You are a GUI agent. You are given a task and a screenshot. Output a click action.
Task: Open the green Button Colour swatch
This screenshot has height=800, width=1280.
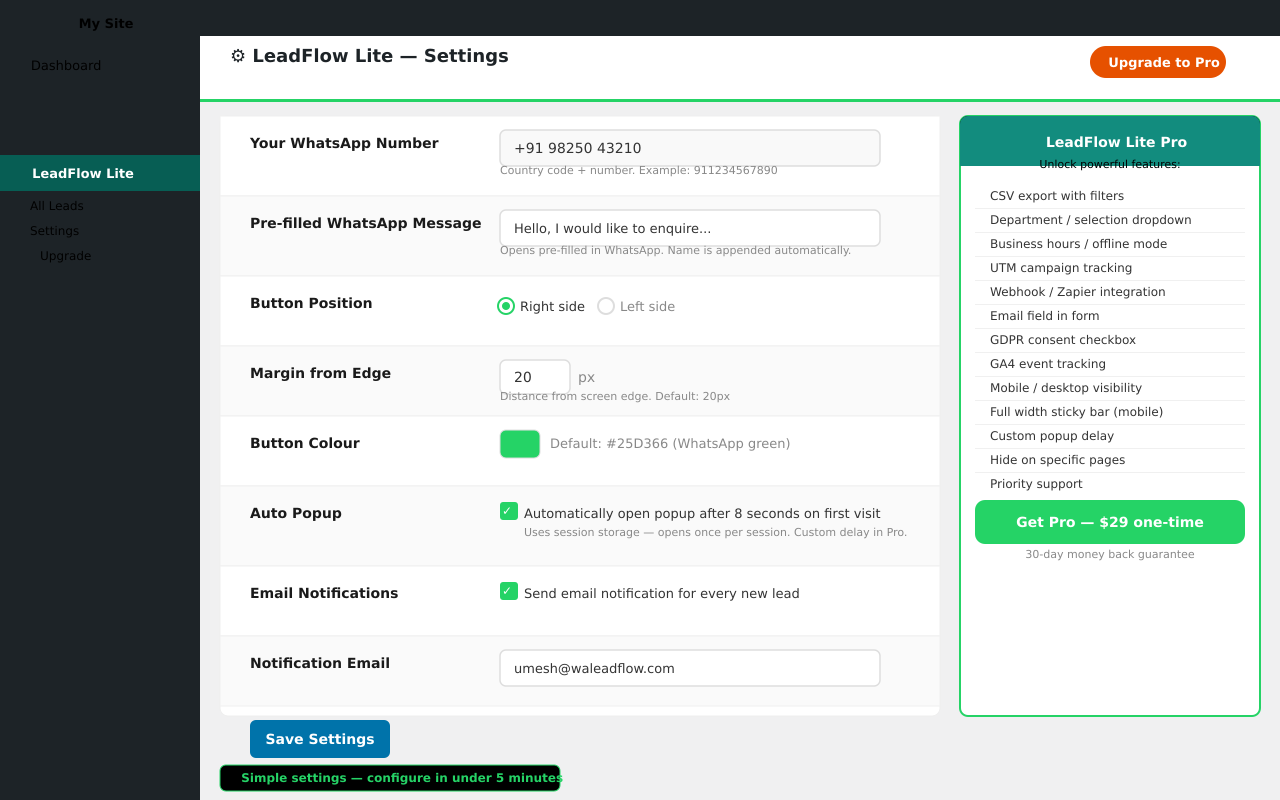click(x=520, y=444)
